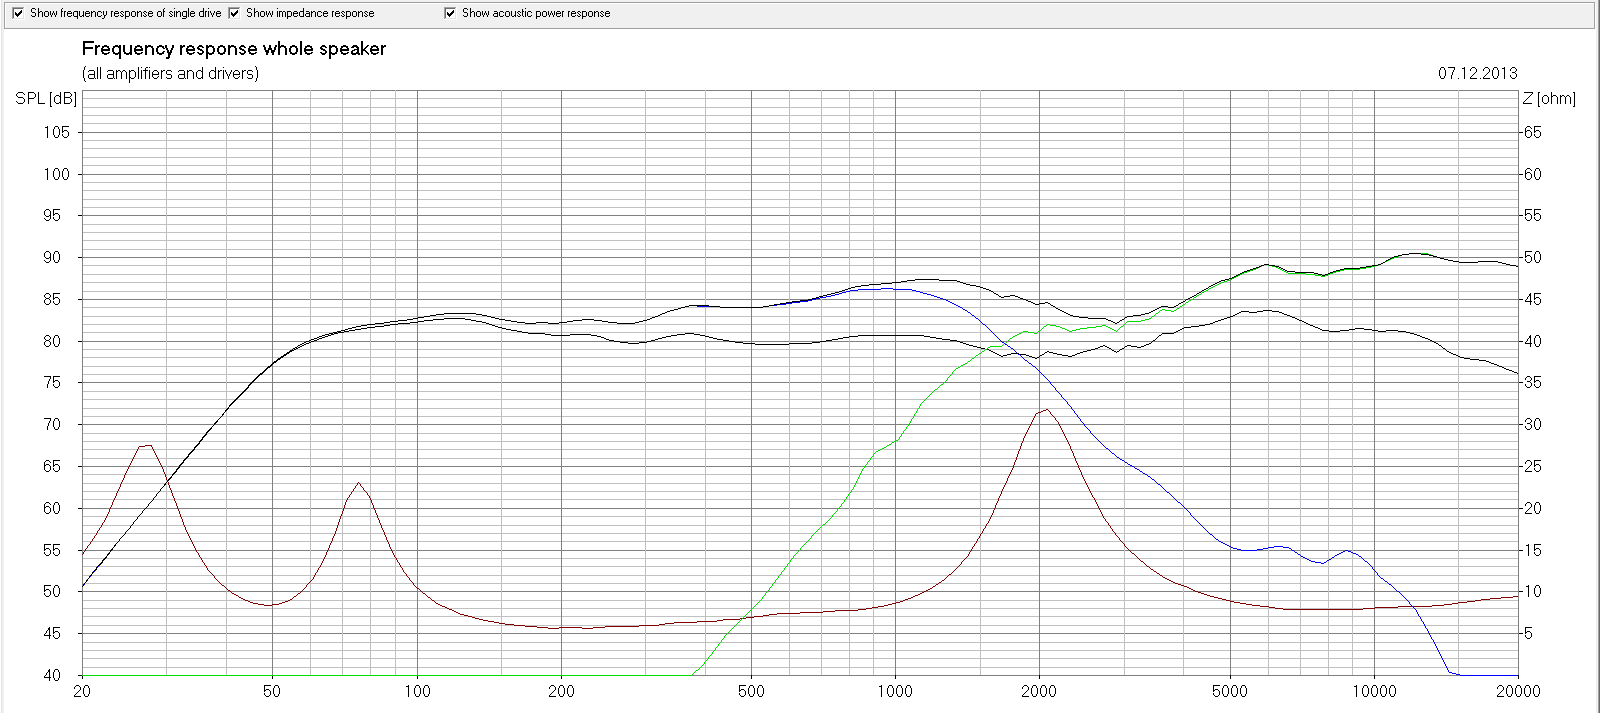Click the 5 ohm label on the impedance axis
1600x713 pixels.
(x=1528, y=633)
